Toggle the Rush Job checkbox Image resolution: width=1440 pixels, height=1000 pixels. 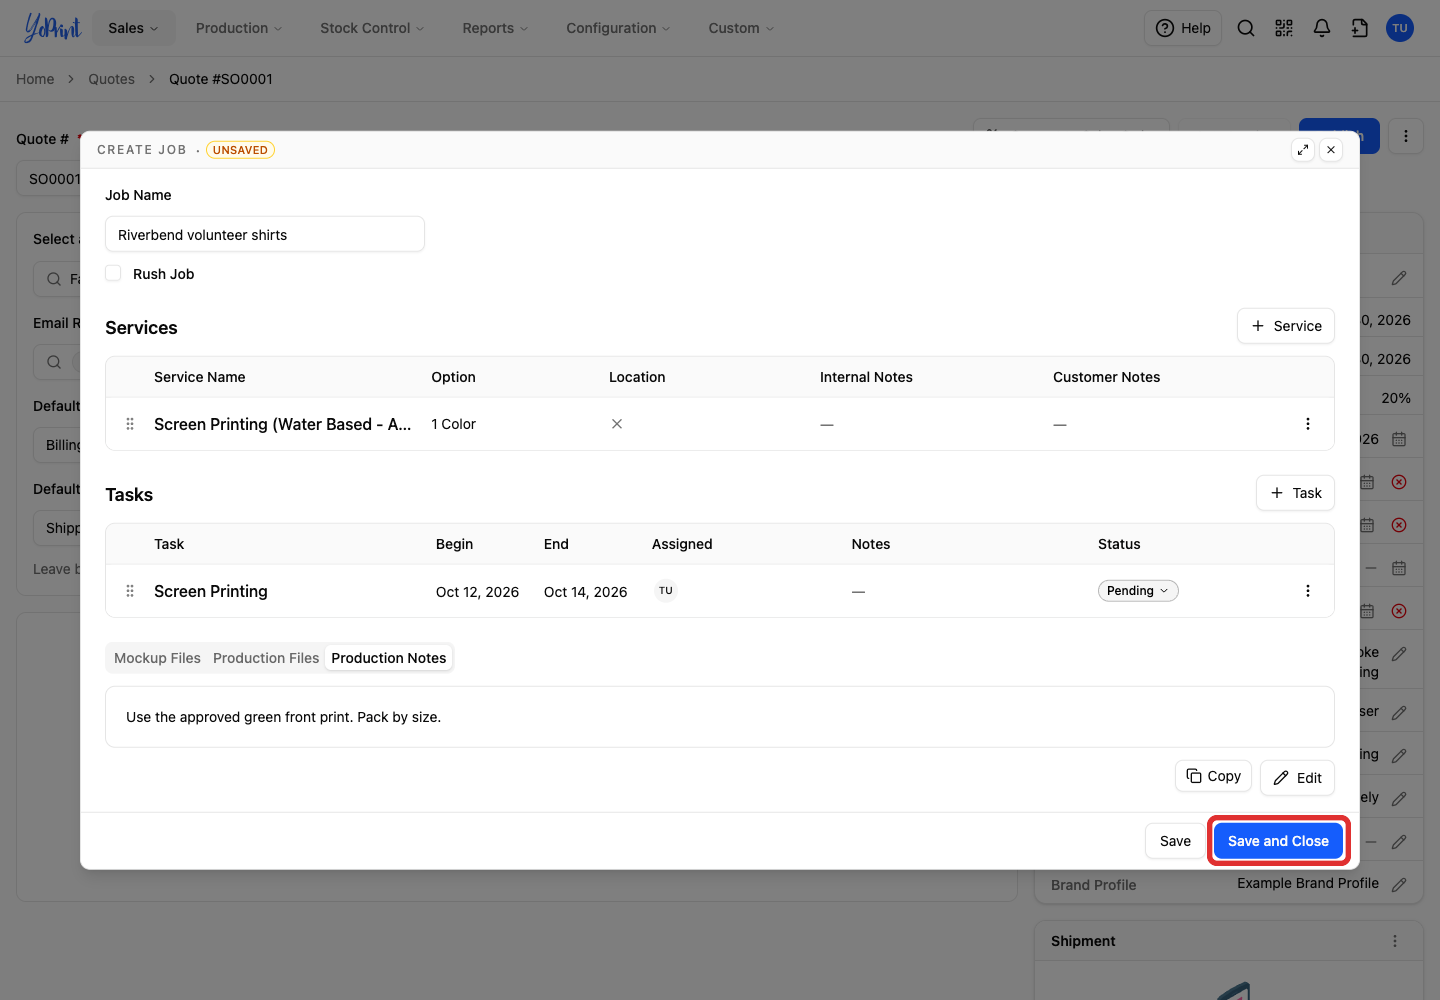[x=113, y=273]
